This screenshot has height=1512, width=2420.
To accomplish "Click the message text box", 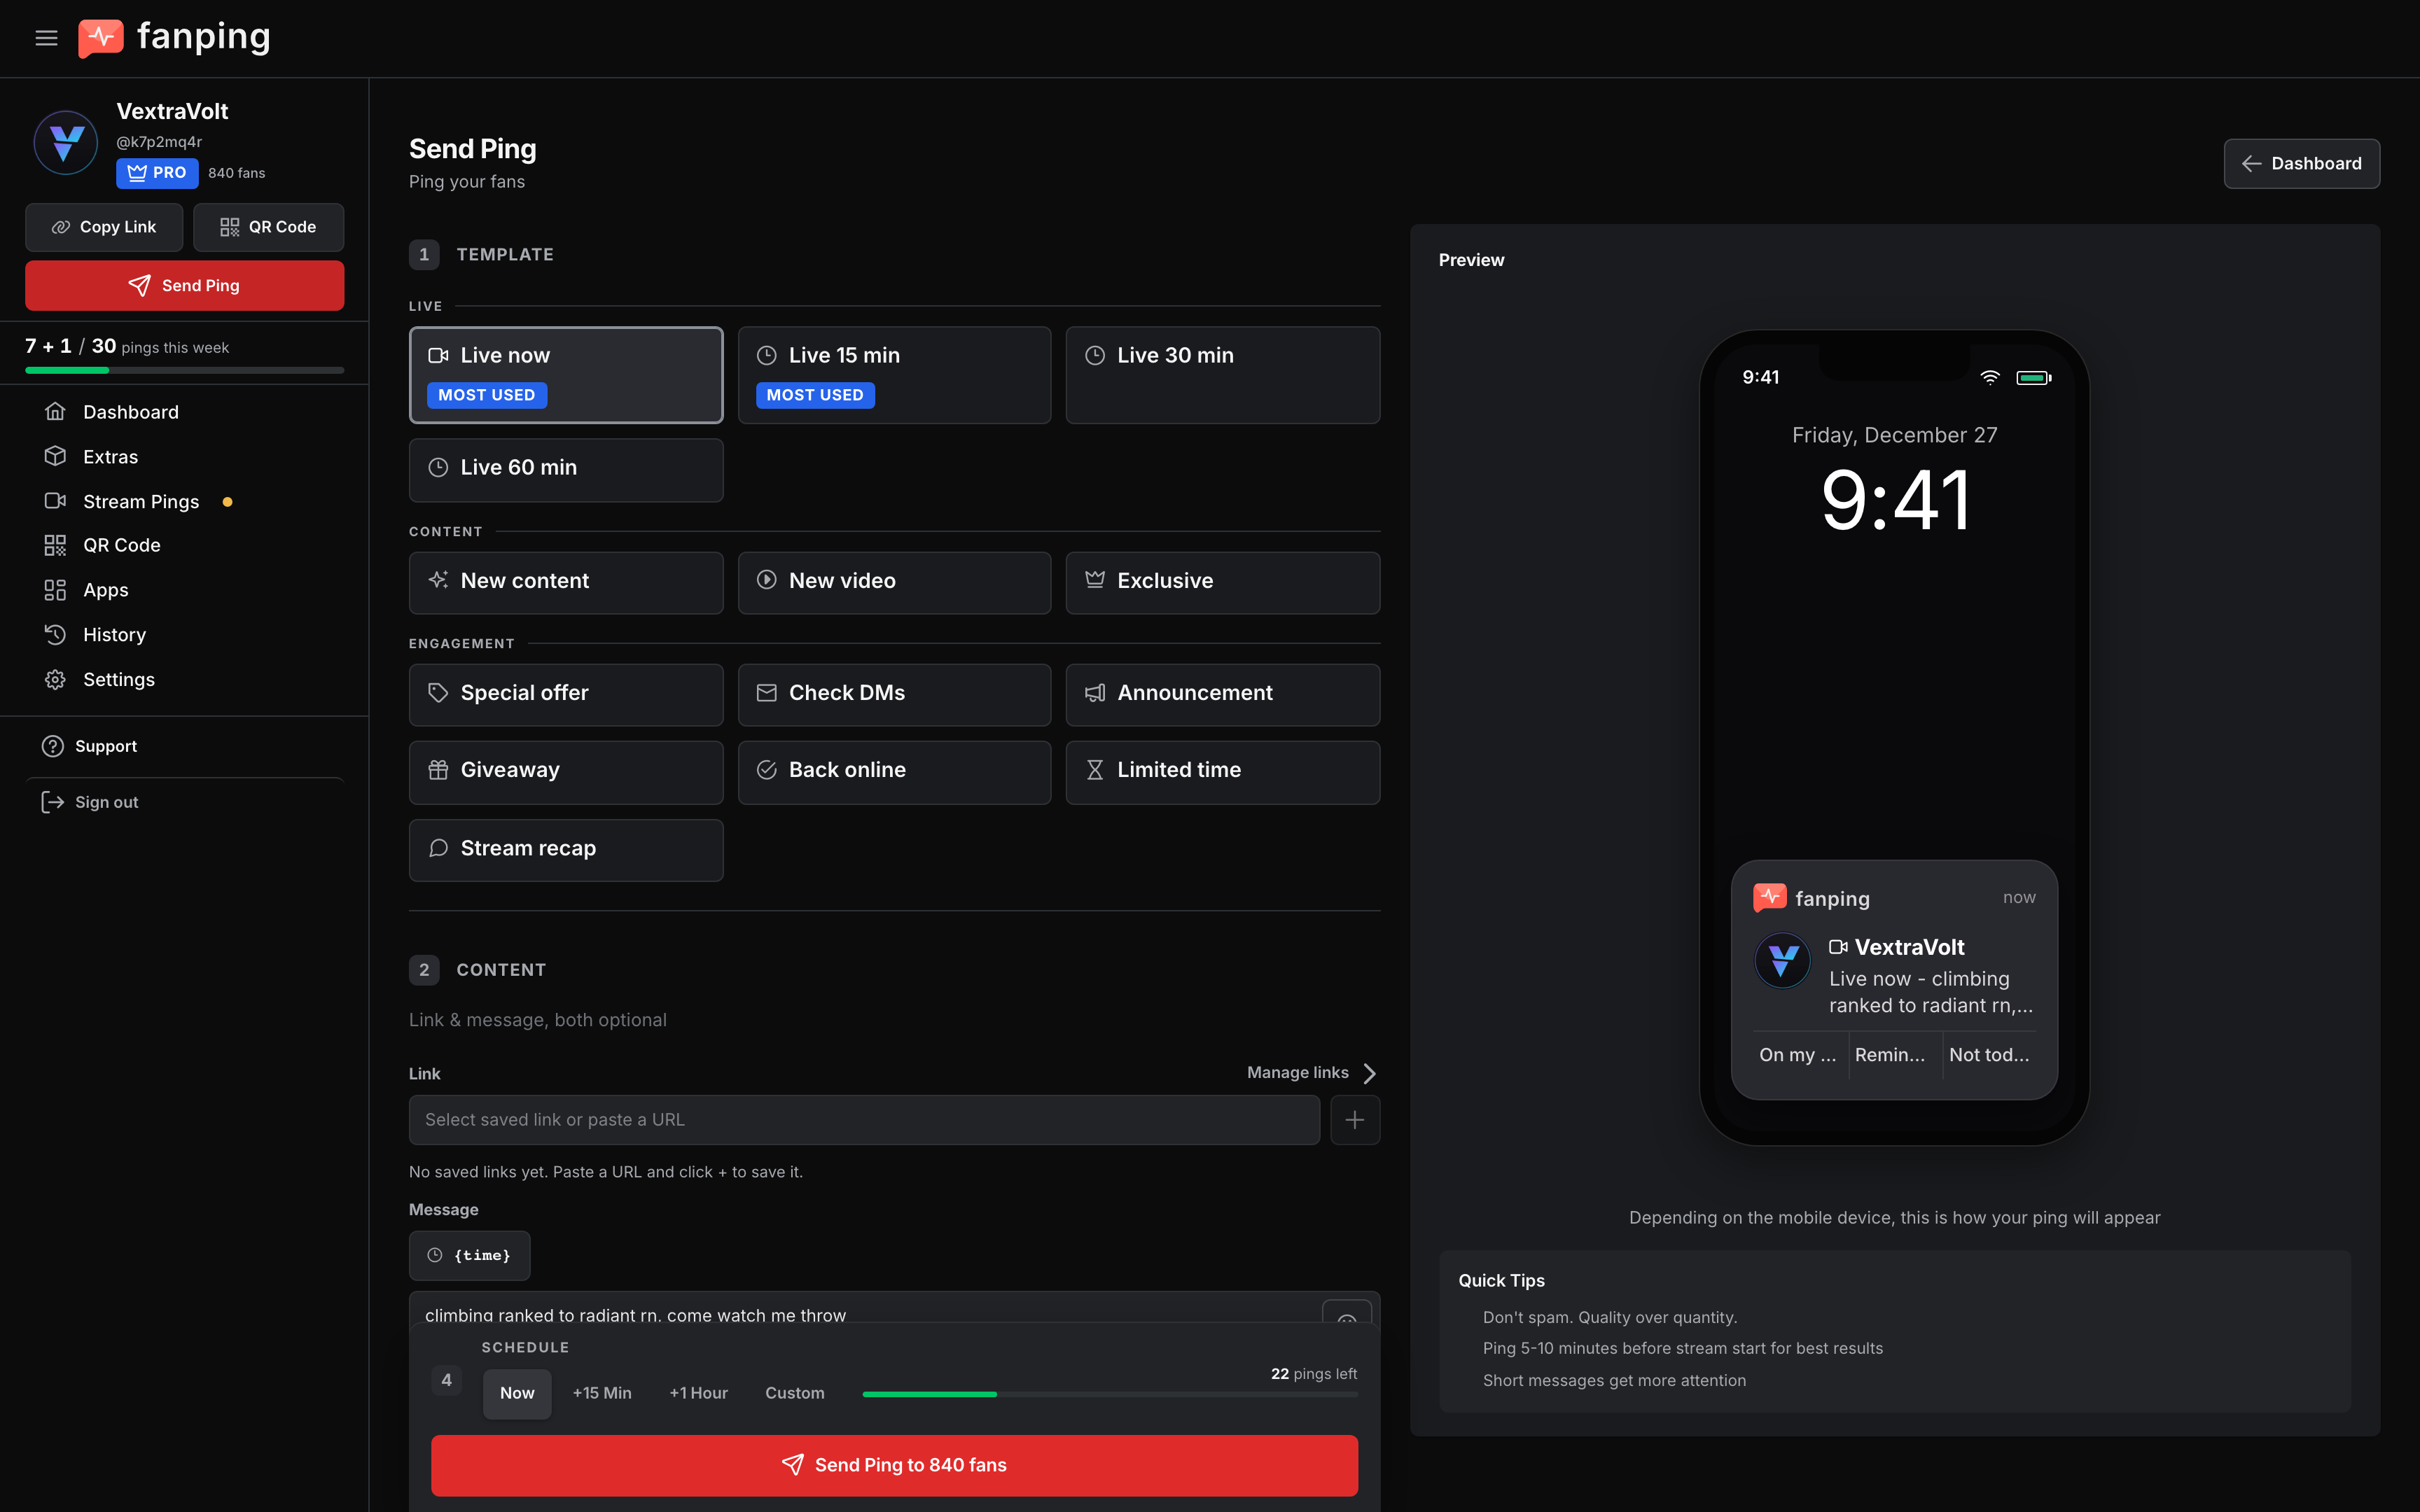I will click(x=864, y=1307).
